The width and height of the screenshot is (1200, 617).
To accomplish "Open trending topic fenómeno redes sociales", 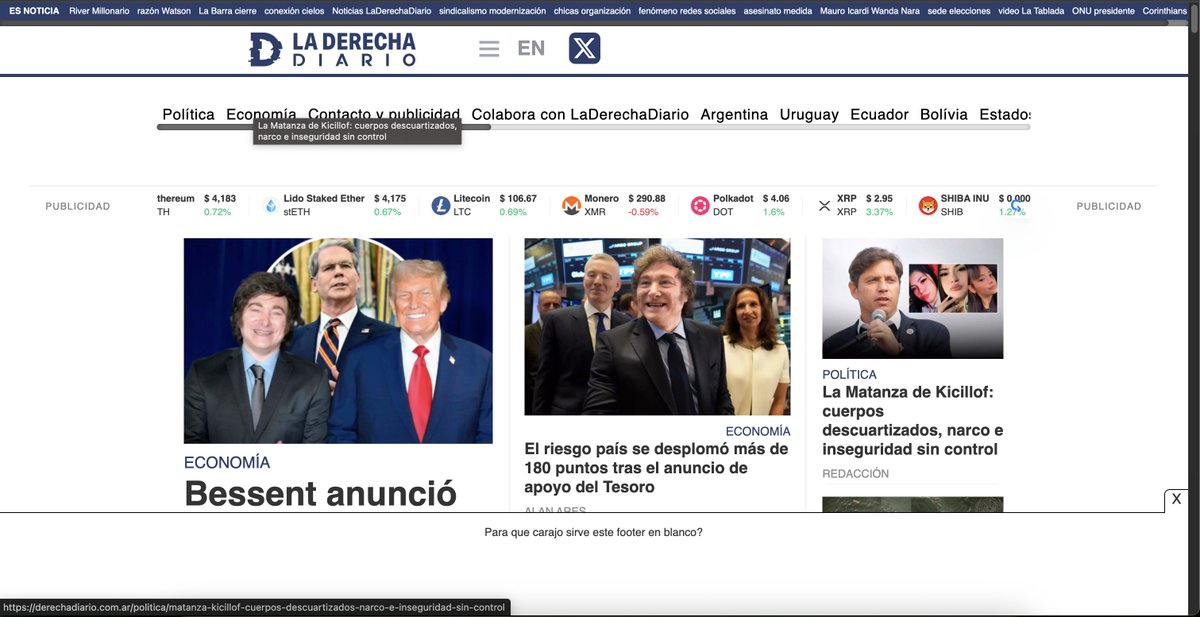I will (x=685, y=11).
